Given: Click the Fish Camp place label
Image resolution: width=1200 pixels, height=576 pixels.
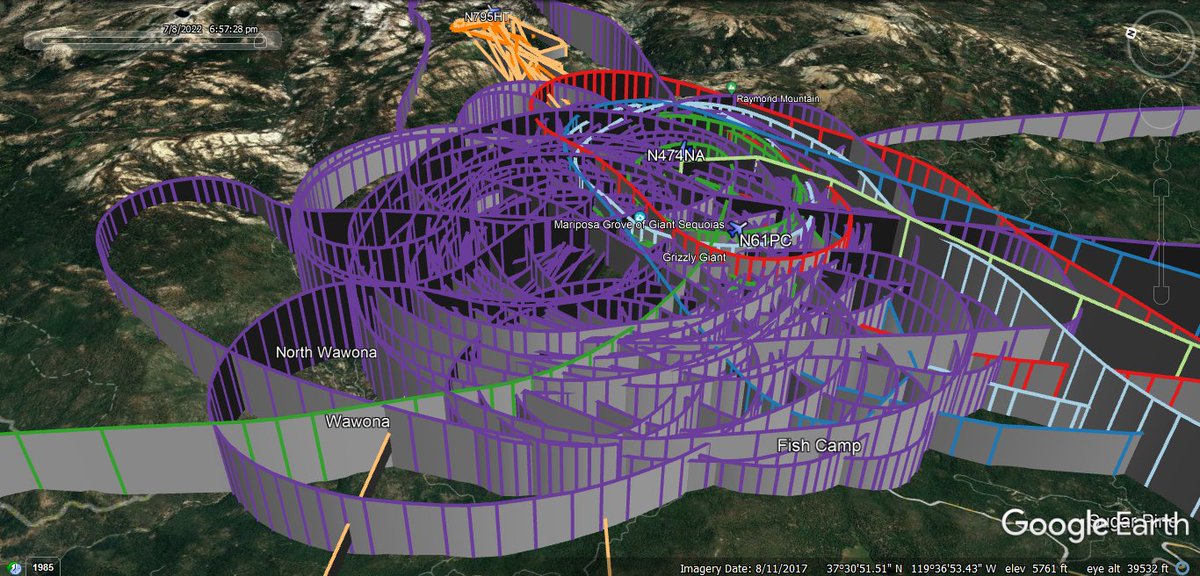Looking at the screenshot, I should (x=821, y=444).
